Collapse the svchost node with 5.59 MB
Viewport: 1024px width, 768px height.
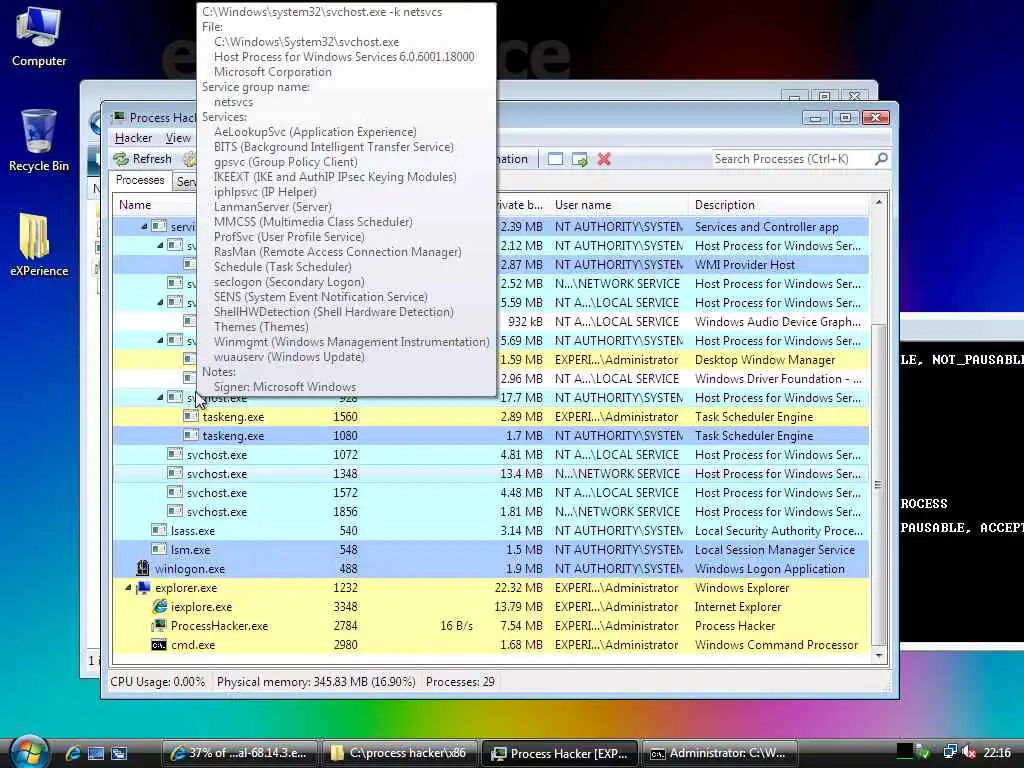[160, 302]
